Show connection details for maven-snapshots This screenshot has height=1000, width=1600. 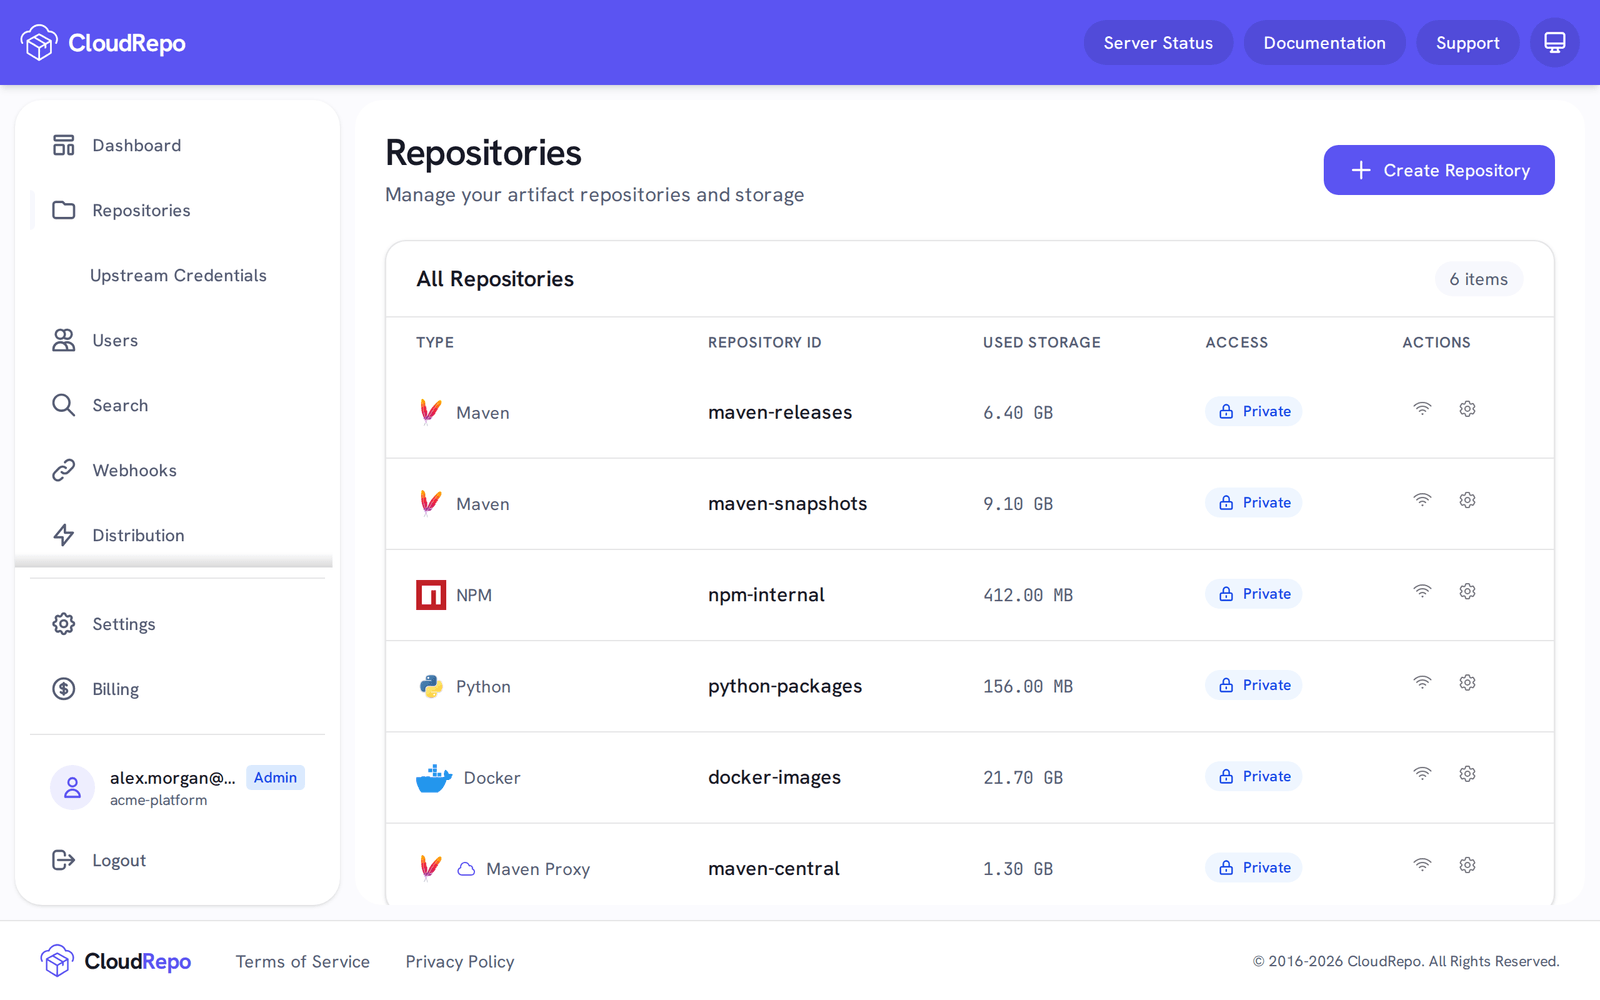click(x=1422, y=500)
